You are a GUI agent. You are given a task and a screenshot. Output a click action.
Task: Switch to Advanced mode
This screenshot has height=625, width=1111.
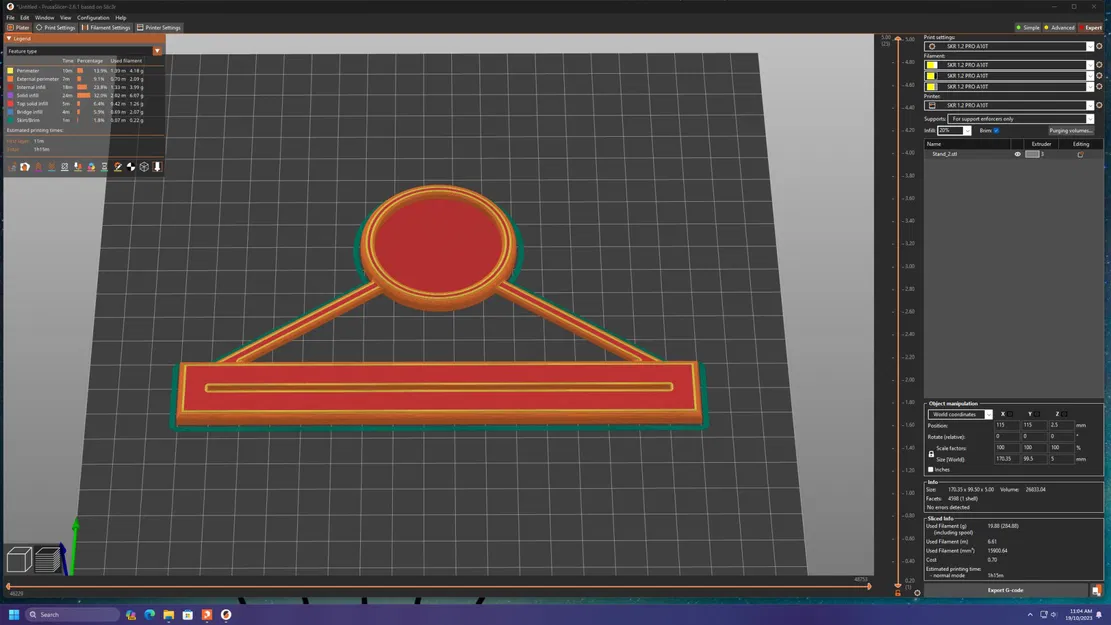pos(1059,28)
